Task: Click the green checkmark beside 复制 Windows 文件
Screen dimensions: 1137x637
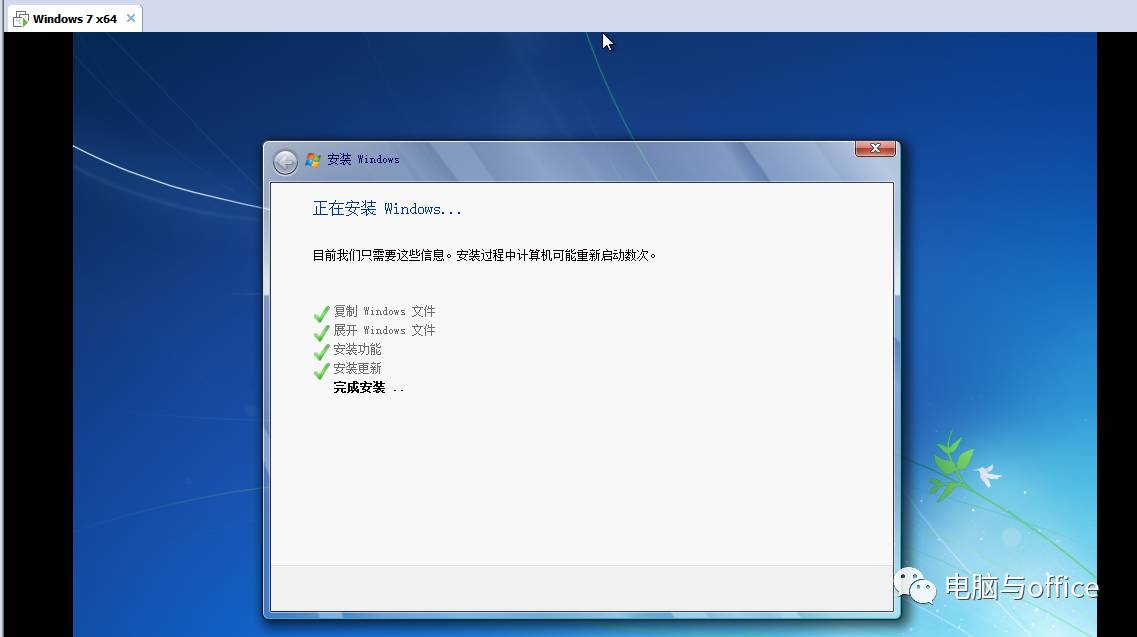Action: tap(321, 311)
